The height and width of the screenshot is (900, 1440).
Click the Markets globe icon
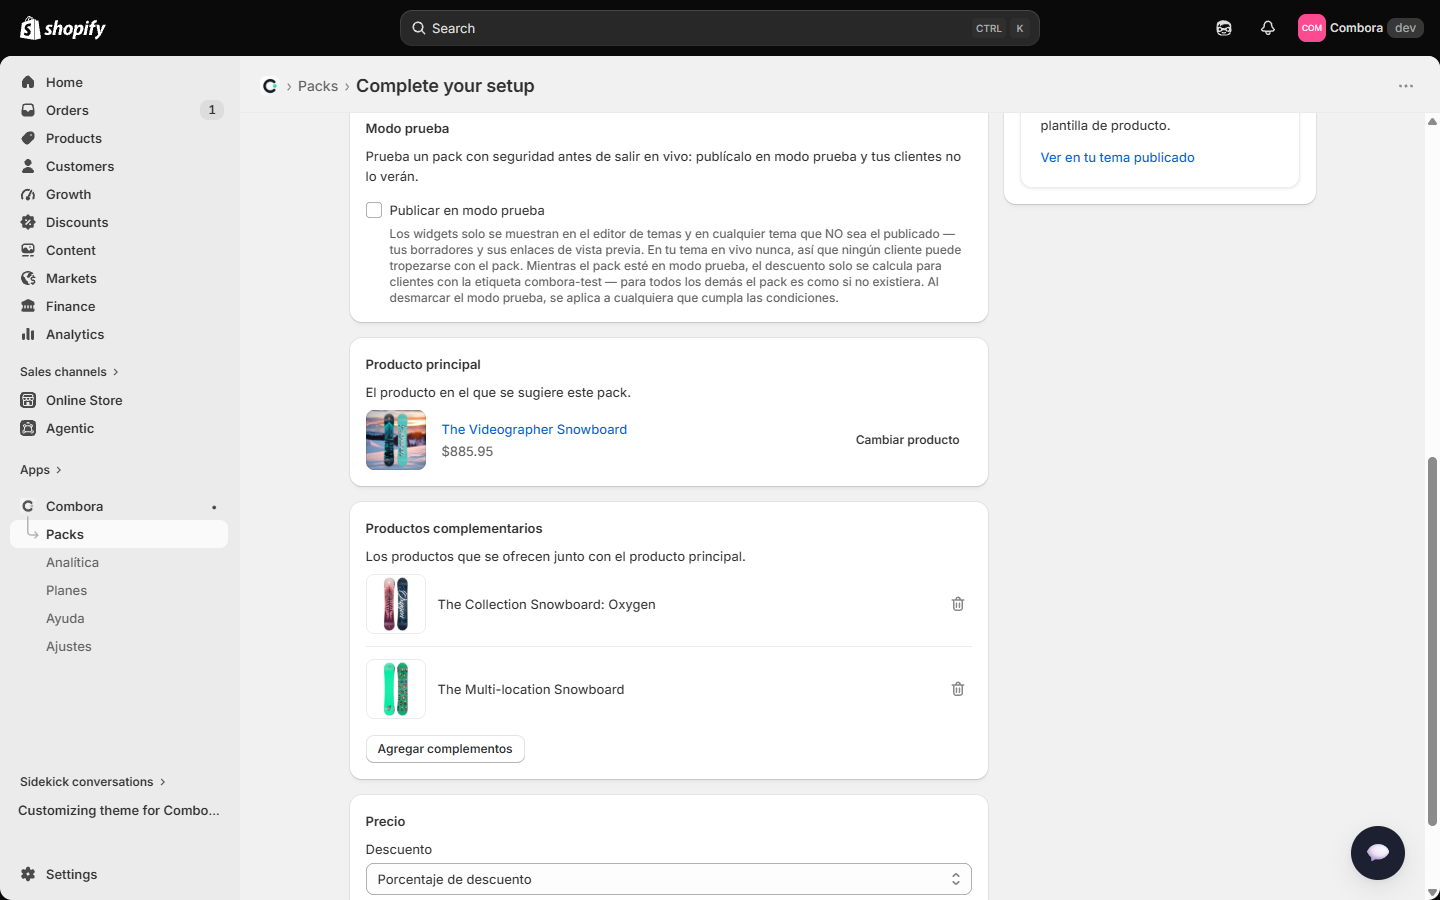click(x=28, y=278)
